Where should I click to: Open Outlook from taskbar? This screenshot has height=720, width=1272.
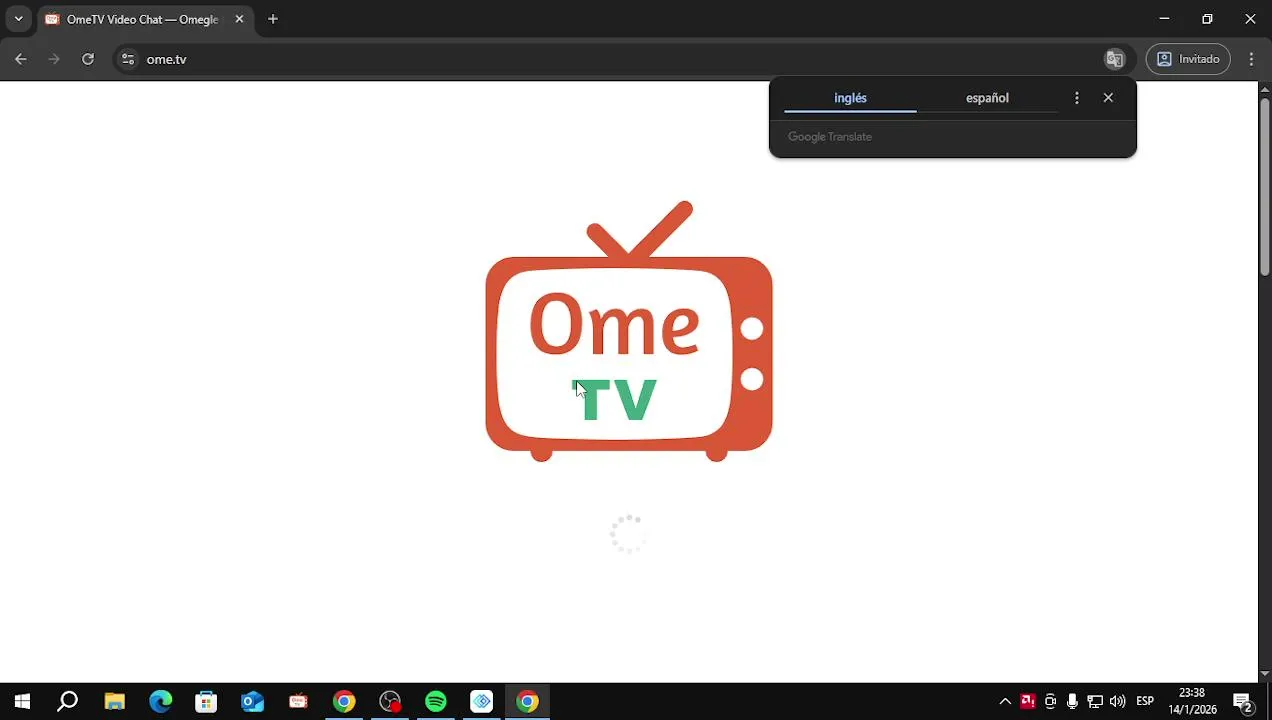[252, 701]
